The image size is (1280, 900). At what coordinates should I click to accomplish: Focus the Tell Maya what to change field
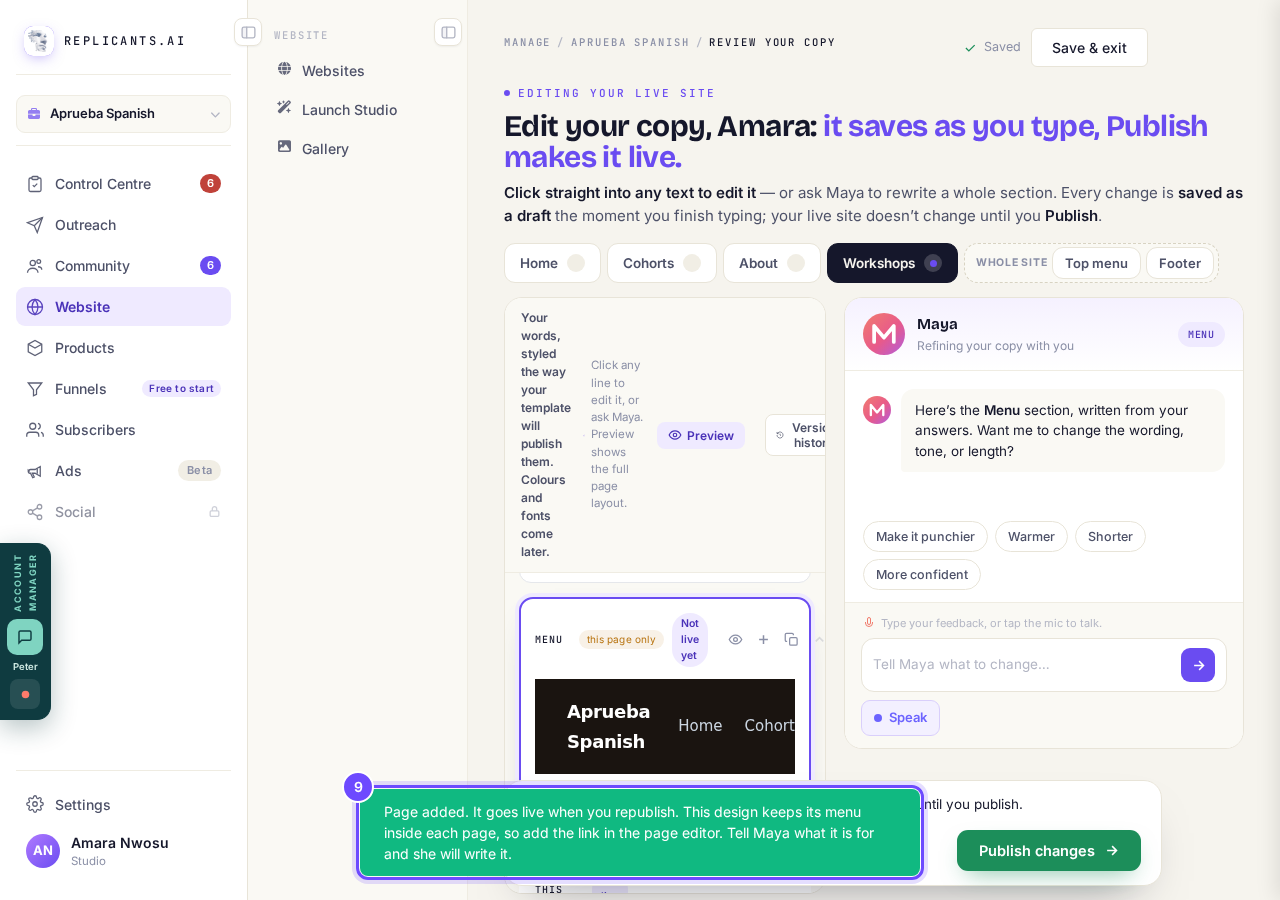point(1020,665)
